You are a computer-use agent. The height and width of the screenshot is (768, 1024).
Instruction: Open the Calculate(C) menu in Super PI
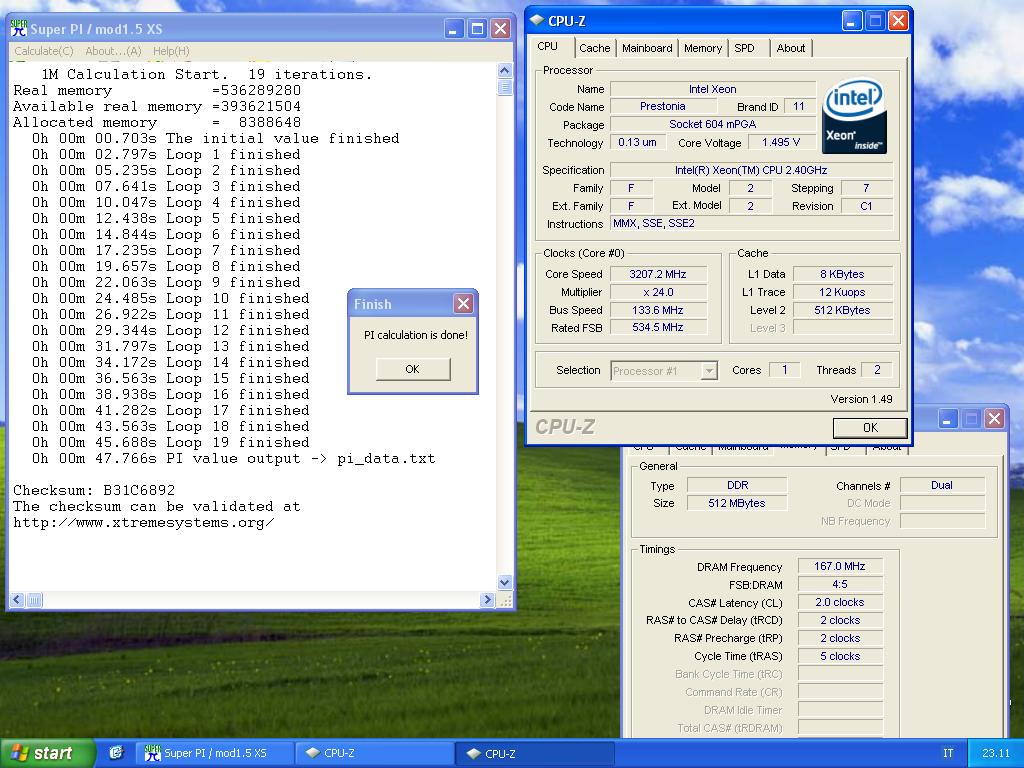43,51
